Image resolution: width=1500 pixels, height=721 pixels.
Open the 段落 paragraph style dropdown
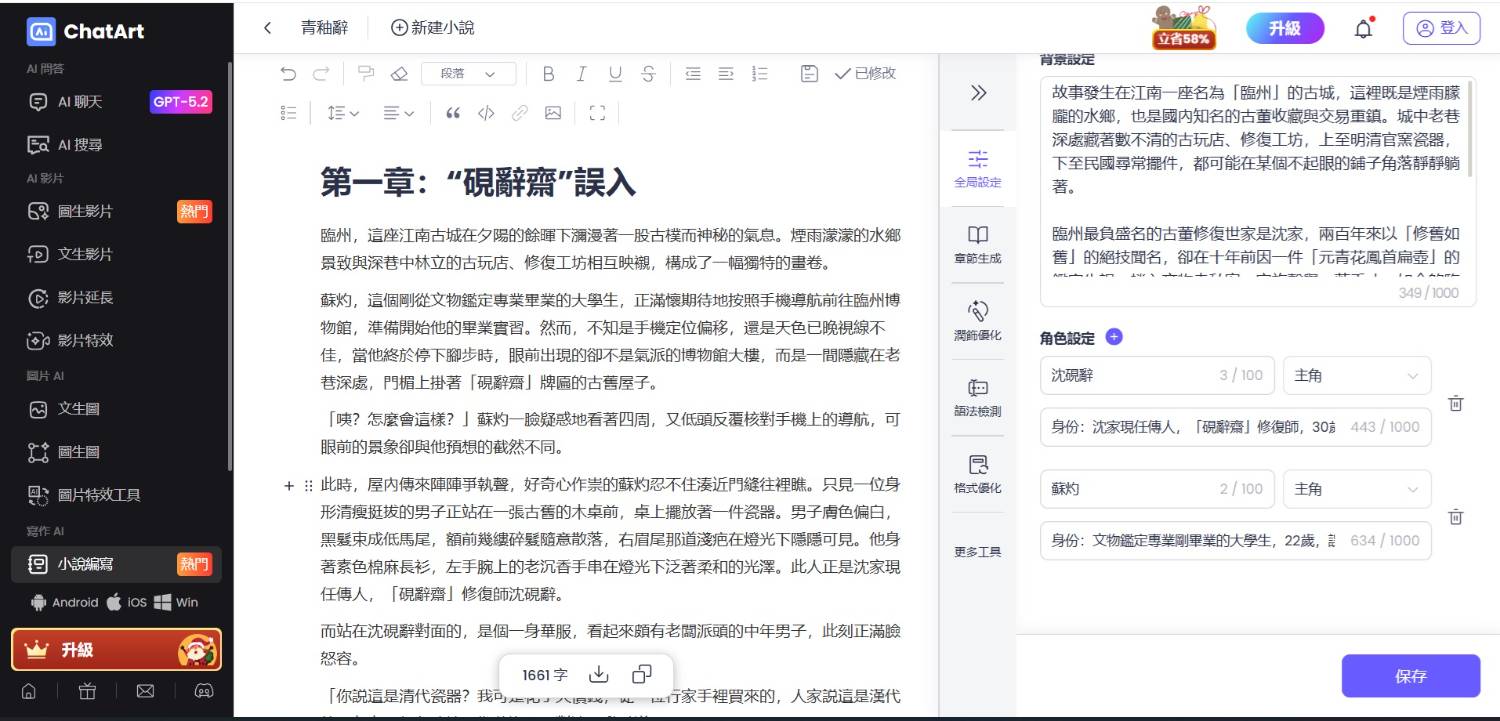click(x=469, y=74)
